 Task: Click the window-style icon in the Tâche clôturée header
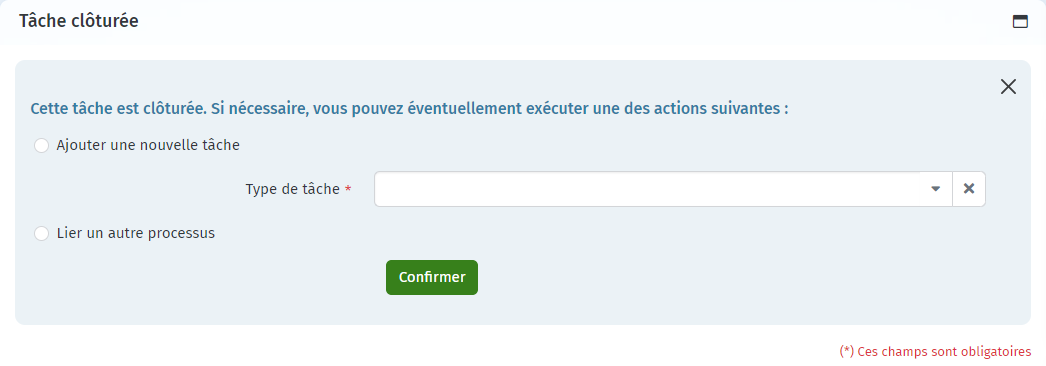coord(1020,21)
